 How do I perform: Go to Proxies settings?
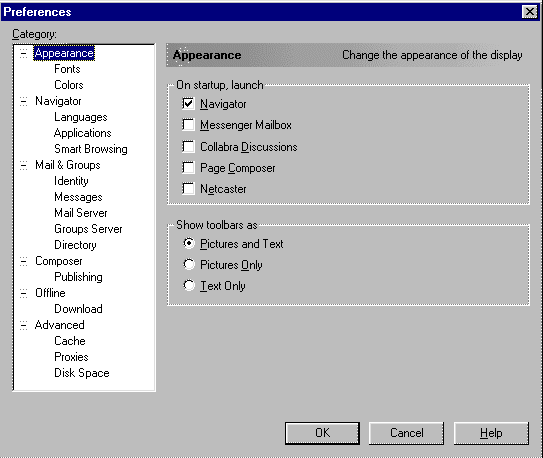point(71,357)
